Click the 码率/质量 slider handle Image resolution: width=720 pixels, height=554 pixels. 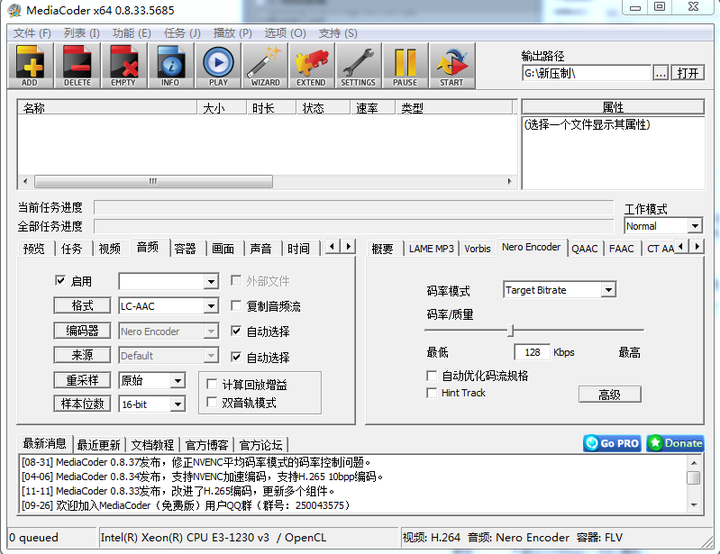point(511,330)
